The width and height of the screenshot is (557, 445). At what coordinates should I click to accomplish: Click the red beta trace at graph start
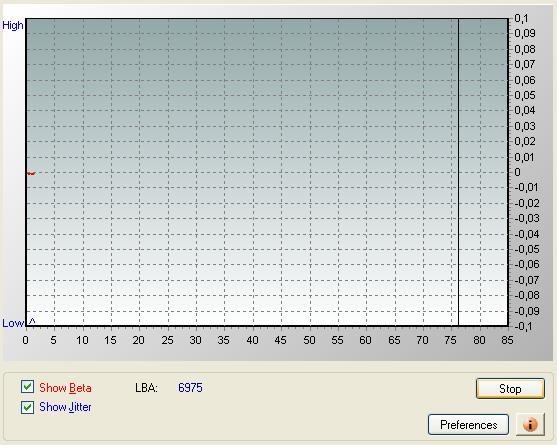coord(31,173)
